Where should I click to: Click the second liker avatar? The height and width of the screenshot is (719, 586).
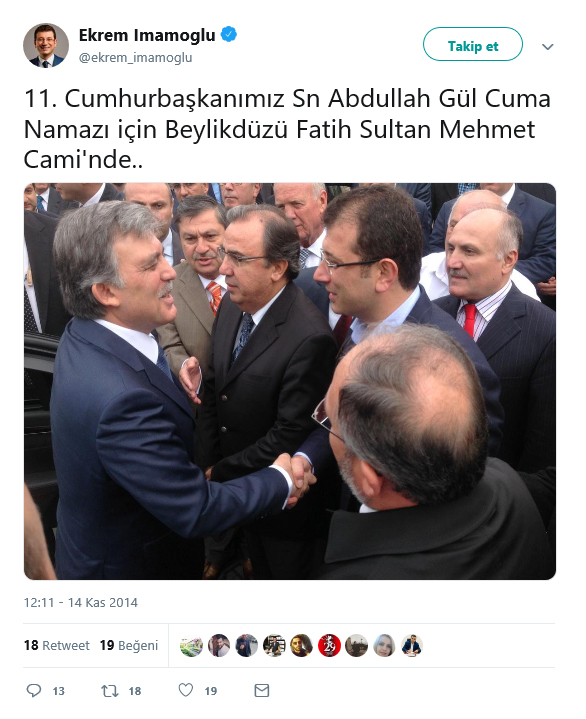pyautogui.click(x=219, y=645)
